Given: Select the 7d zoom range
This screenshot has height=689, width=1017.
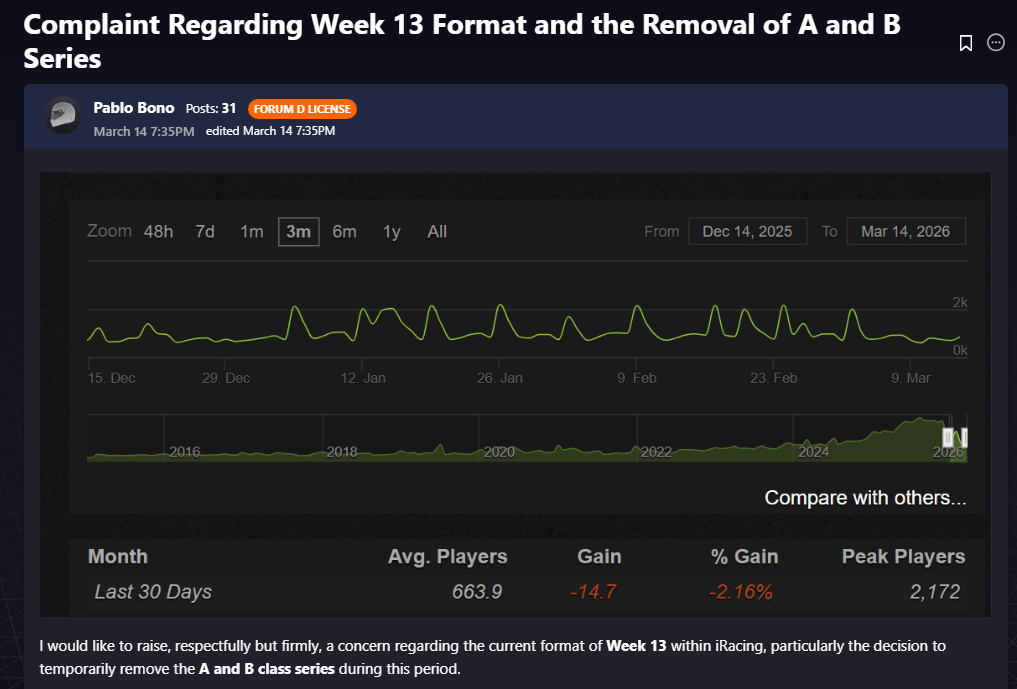Looking at the screenshot, I should pyautogui.click(x=205, y=232).
